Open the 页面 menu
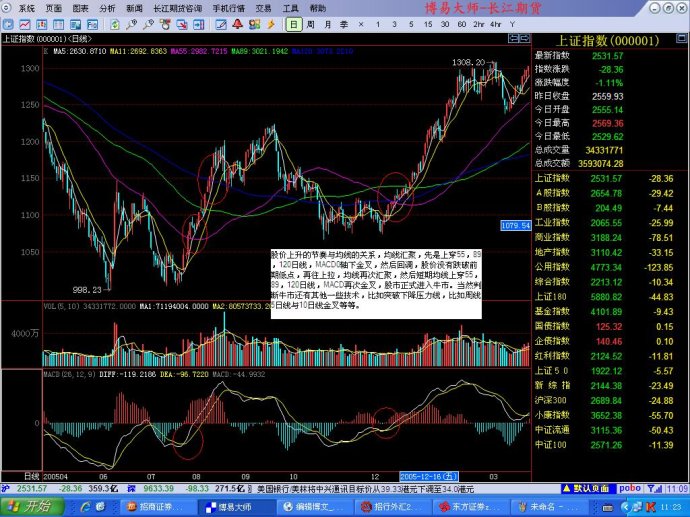The image size is (690, 517). click(54, 8)
